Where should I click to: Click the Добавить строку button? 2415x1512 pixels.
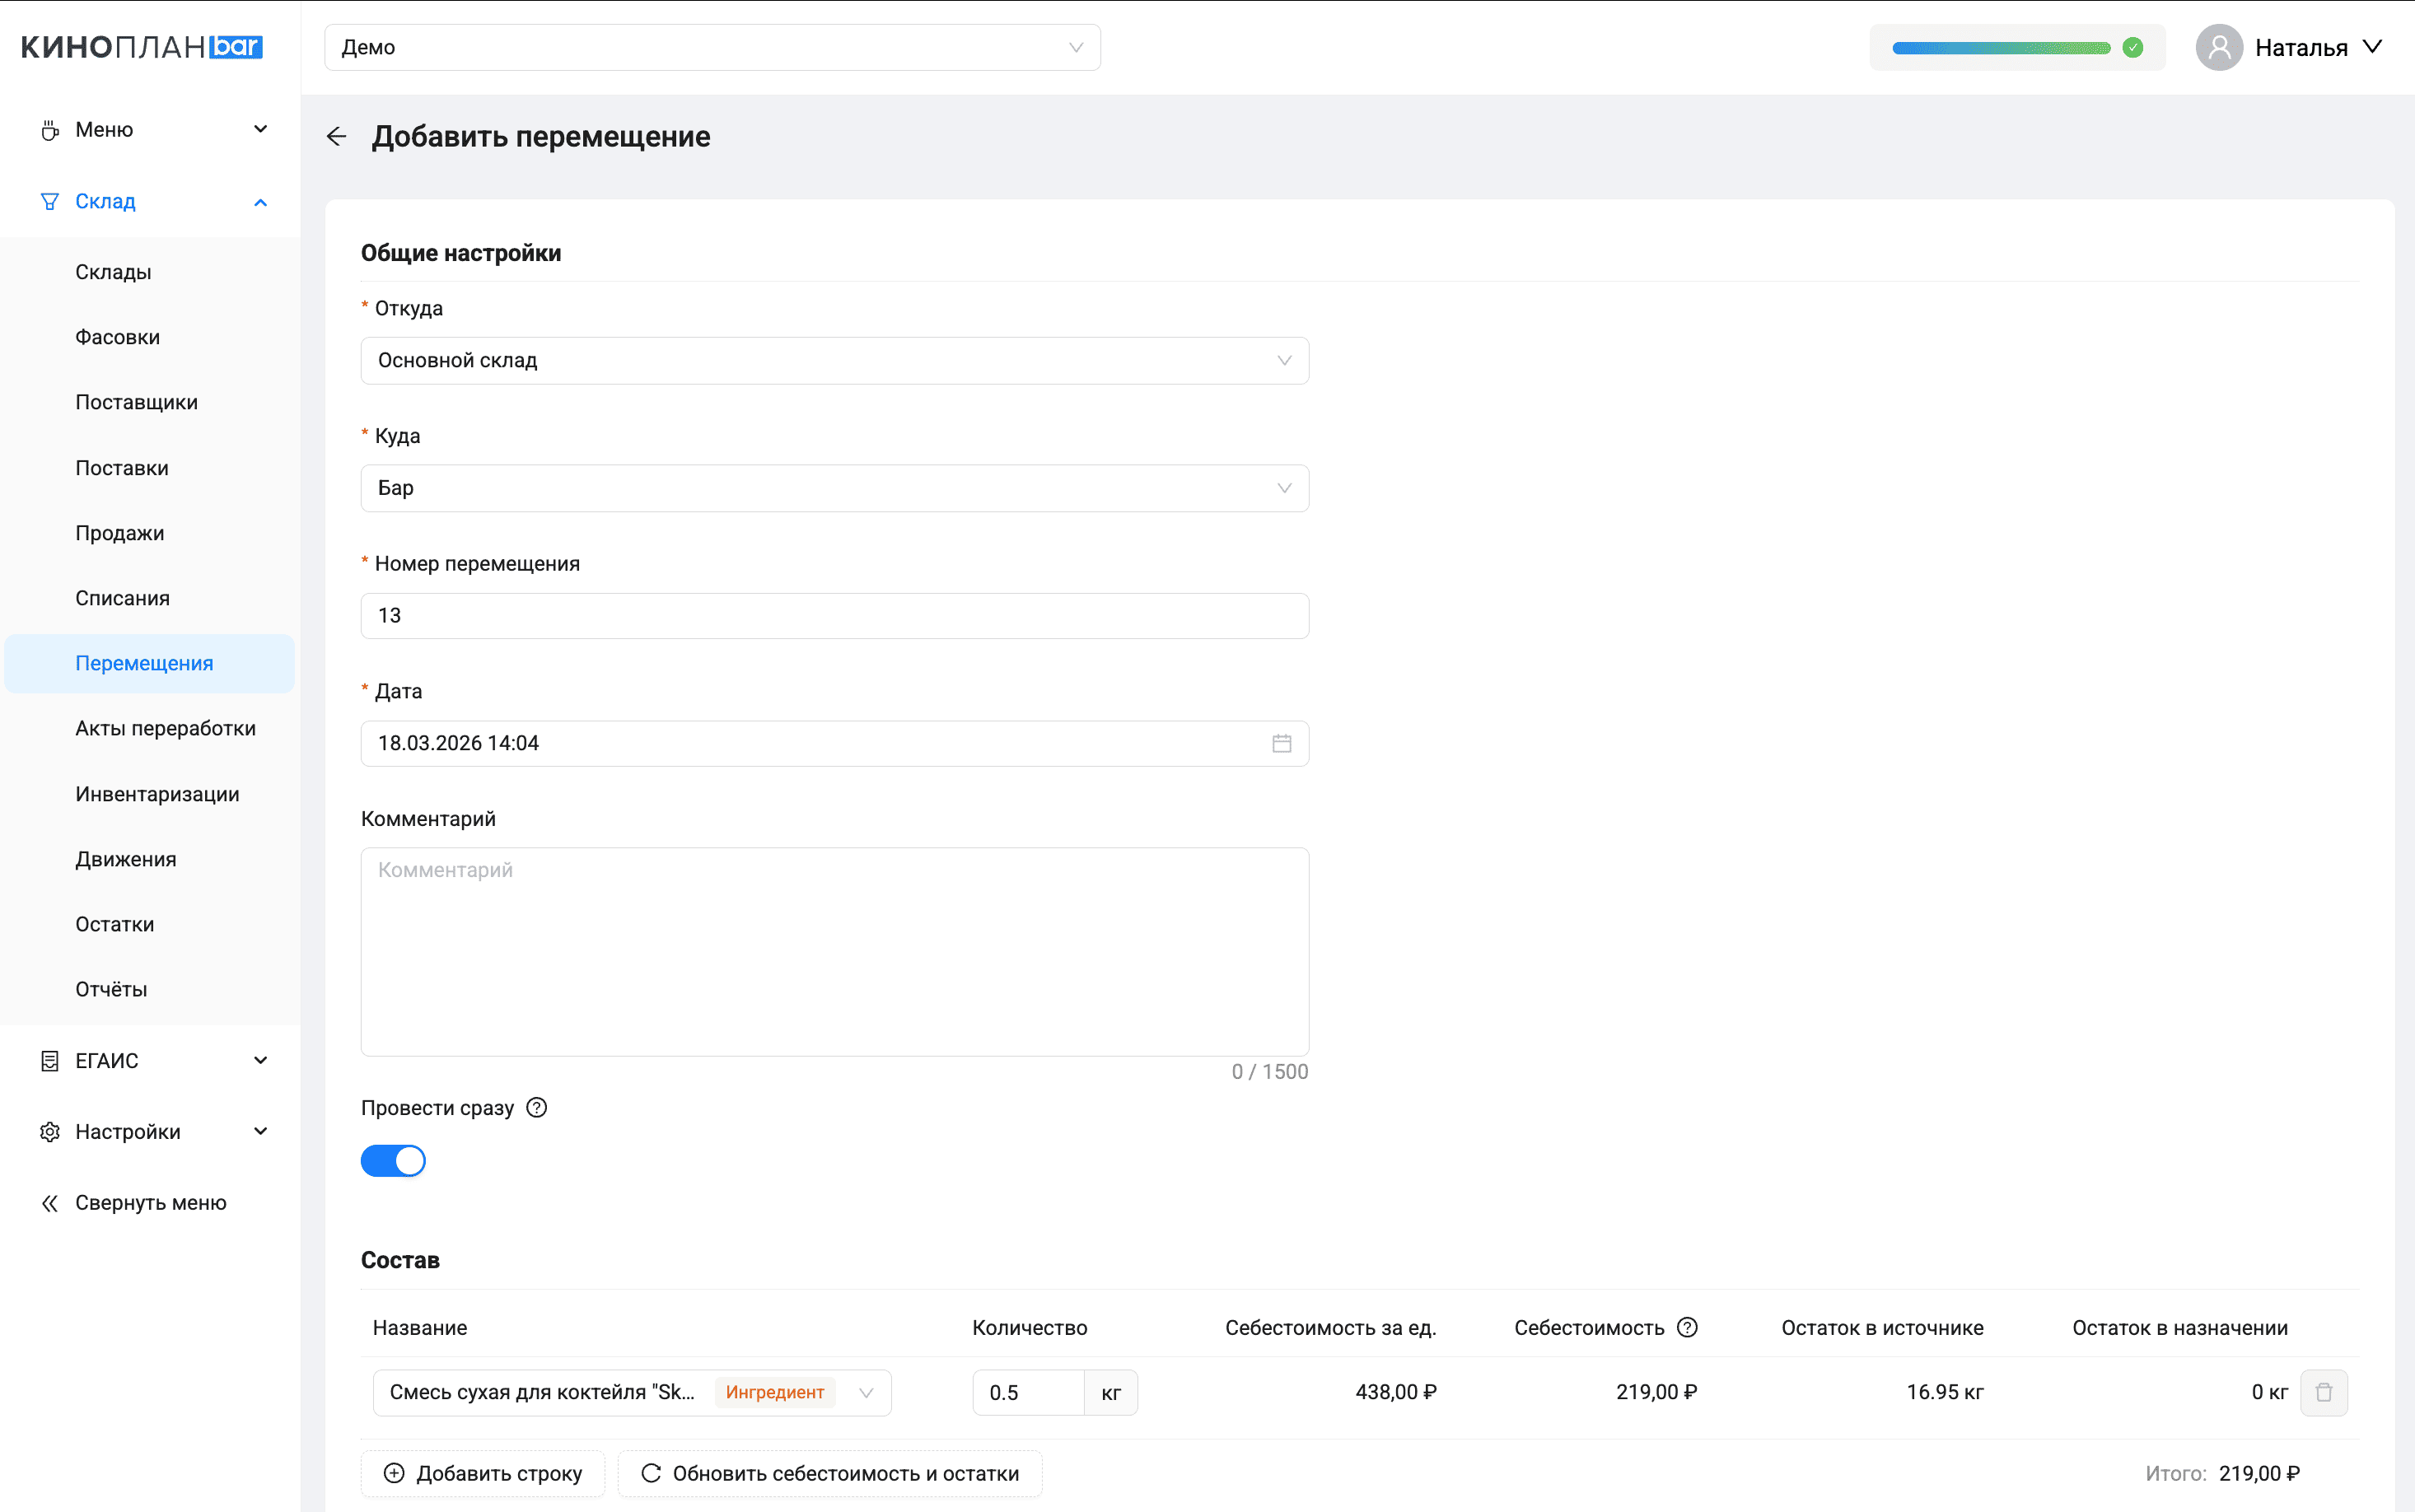click(483, 1473)
